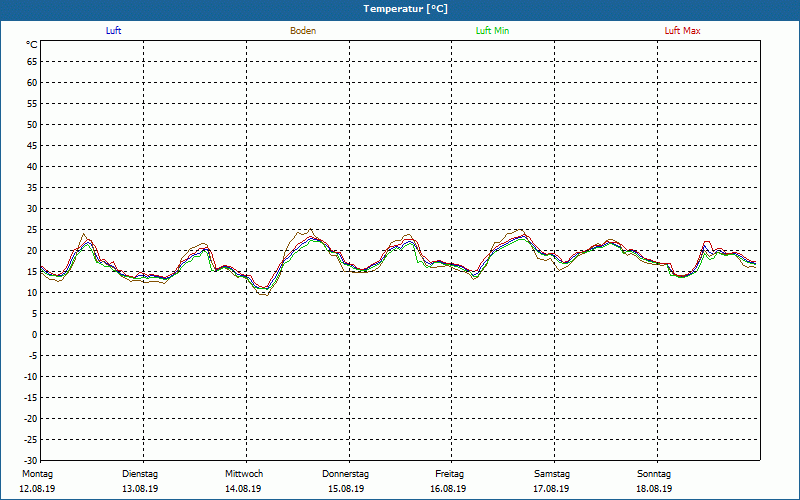This screenshot has width=800, height=500.
Task: Click the 'Sonntag' day label
Action: pyautogui.click(x=654, y=474)
